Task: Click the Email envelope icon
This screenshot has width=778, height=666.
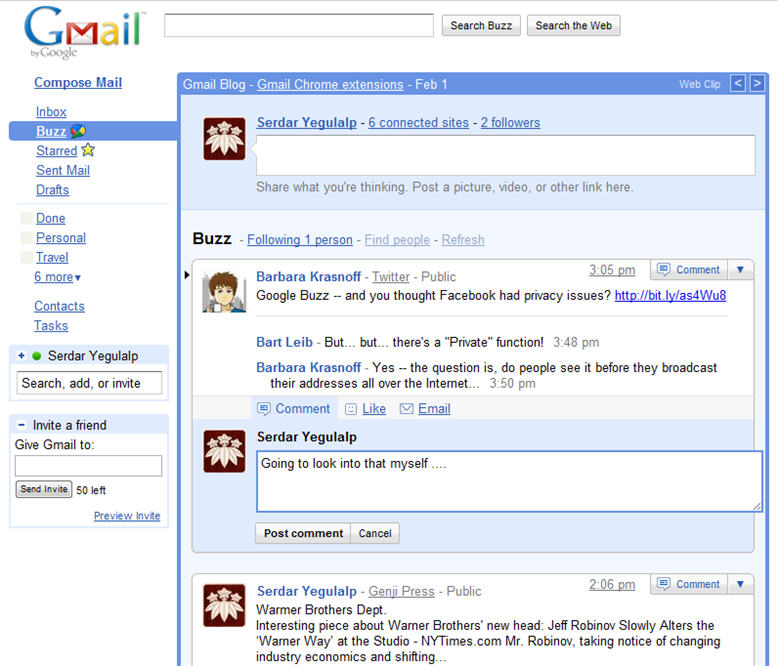Action: (406, 408)
